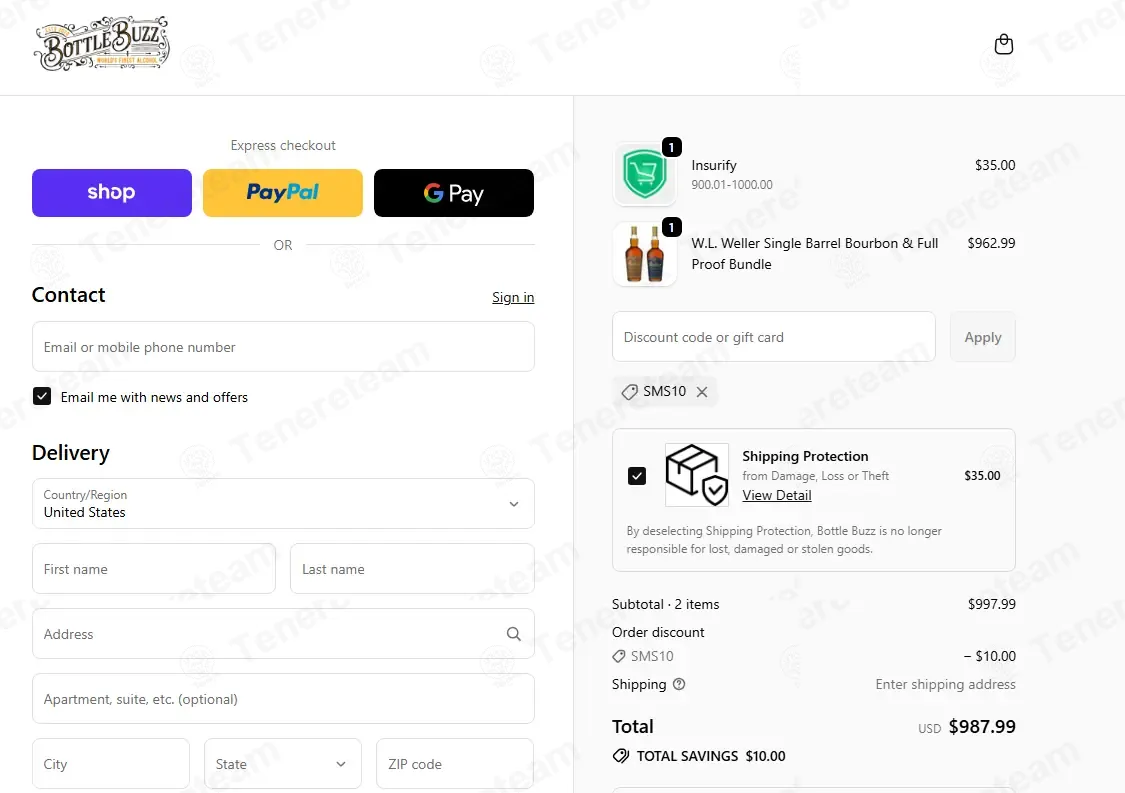Uncheck Email me with news and offers
Viewport: 1125px width, 793px height.
point(42,396)
